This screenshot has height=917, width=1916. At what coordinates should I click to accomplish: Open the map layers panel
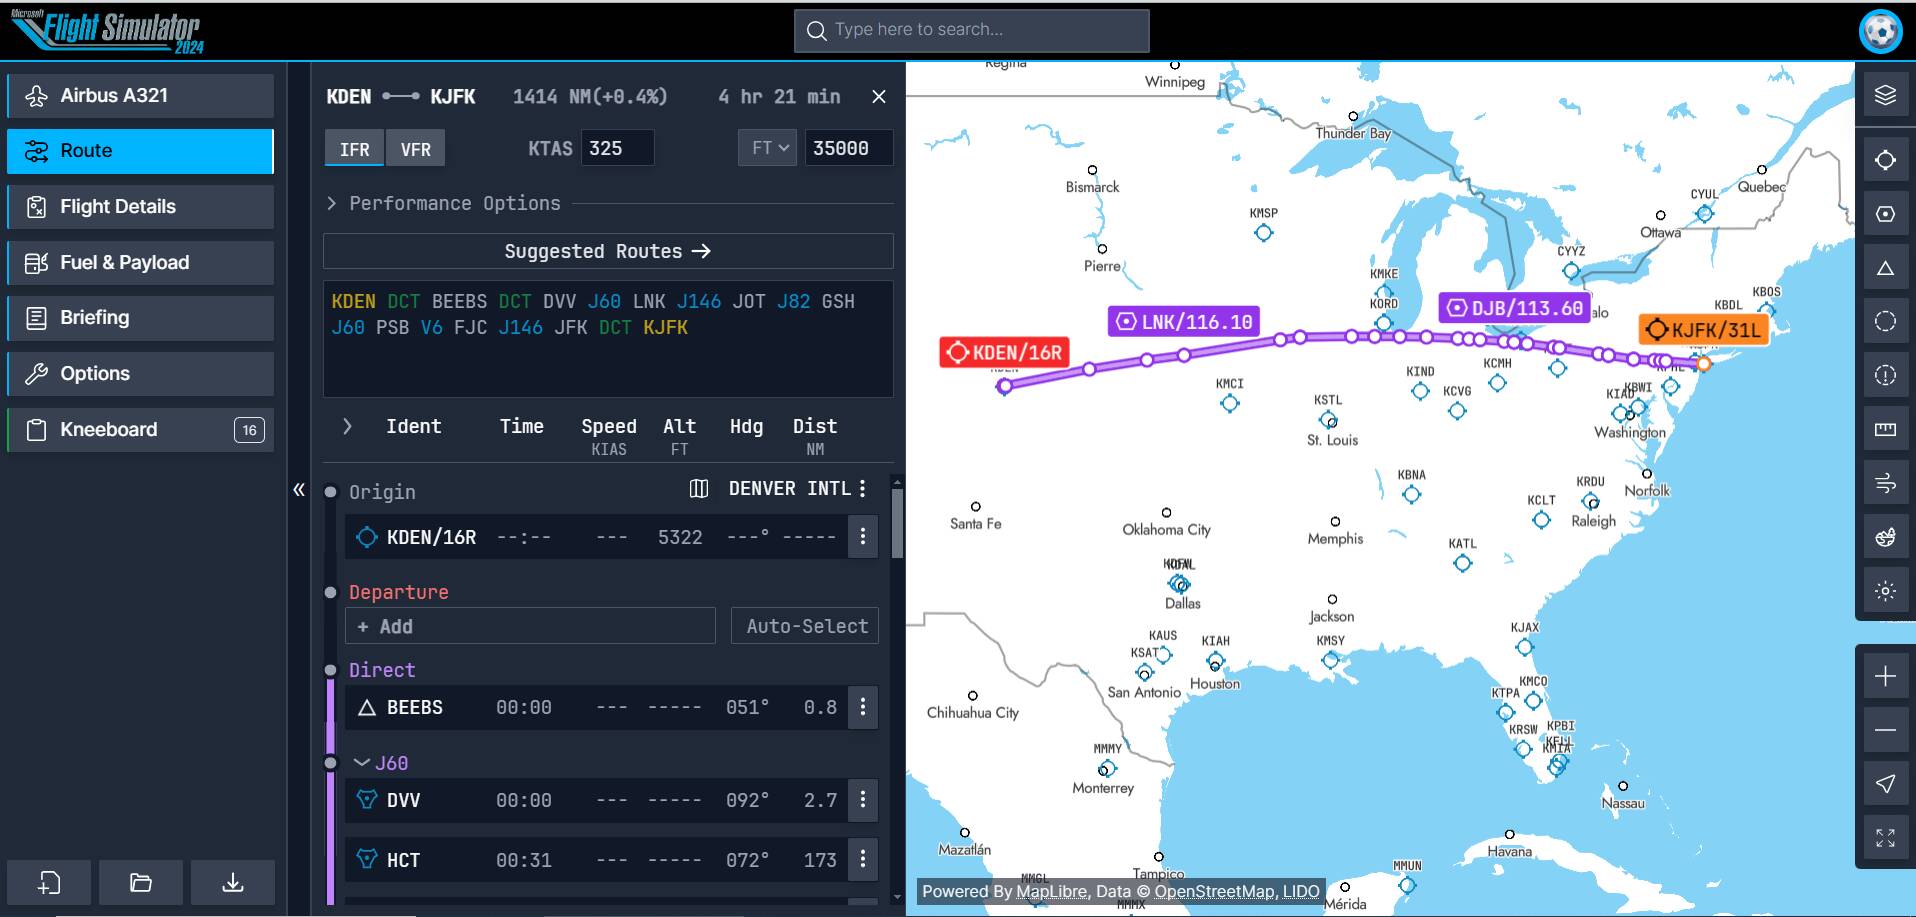coord(1886,96)
